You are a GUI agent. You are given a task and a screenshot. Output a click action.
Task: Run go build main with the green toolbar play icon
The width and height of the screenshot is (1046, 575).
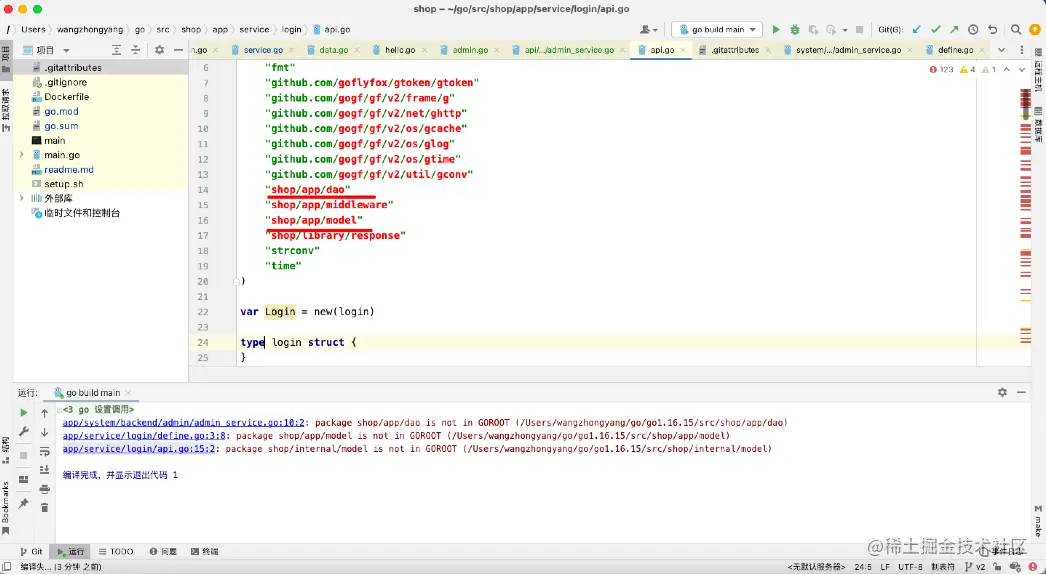click(776, 29)
